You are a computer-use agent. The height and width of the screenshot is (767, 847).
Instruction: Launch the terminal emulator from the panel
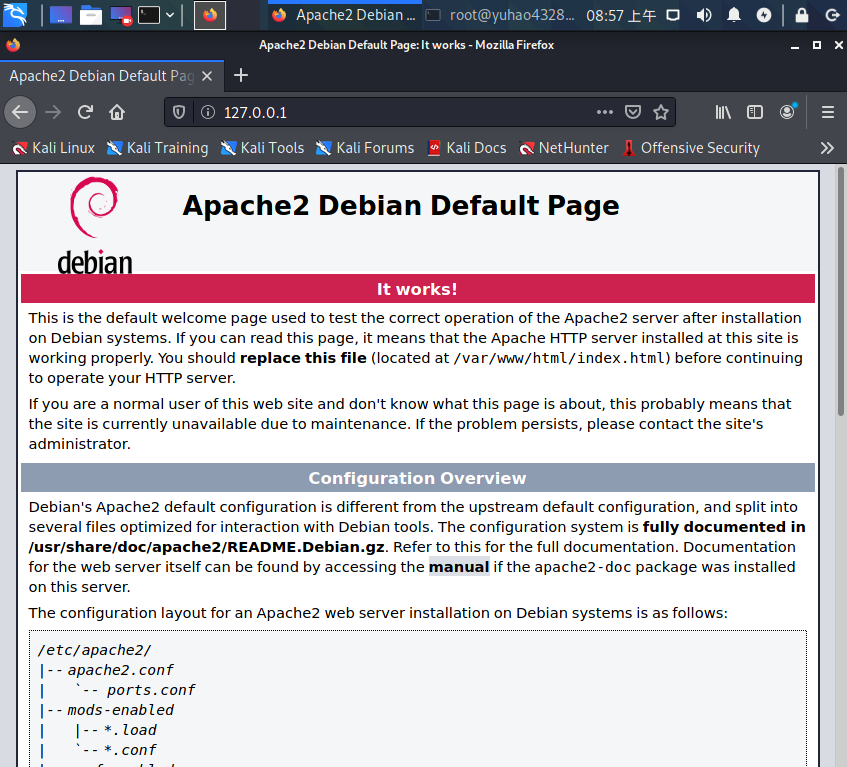[x=149, y=15]
